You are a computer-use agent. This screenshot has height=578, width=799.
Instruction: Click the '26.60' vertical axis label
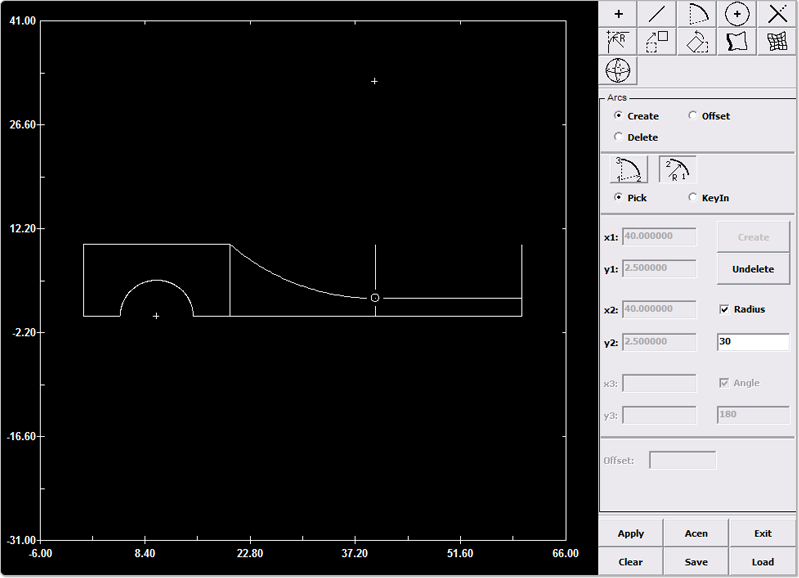(23, 125)
